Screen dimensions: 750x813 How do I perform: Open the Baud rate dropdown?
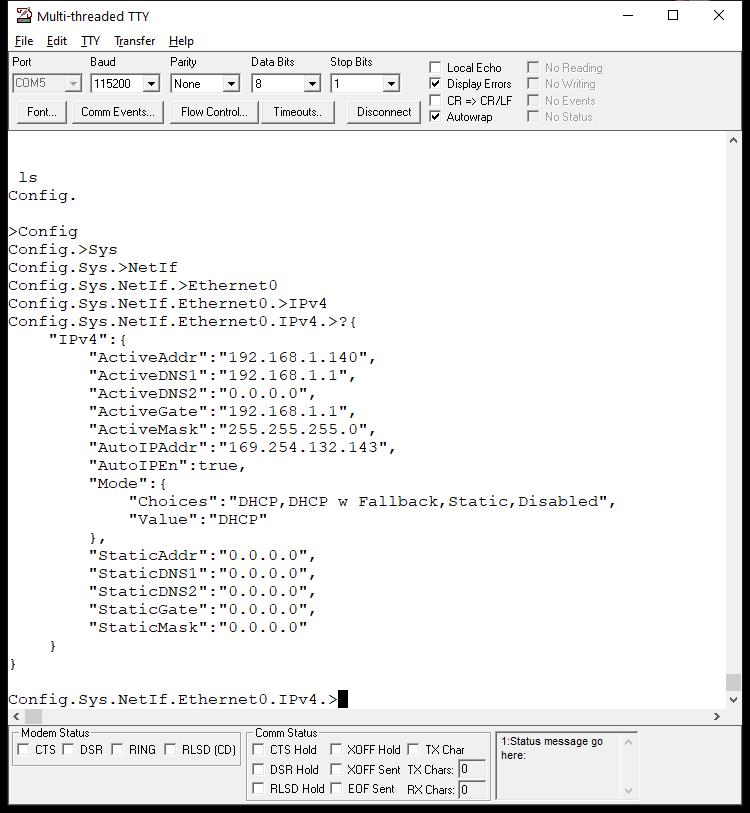pos(151,84)
